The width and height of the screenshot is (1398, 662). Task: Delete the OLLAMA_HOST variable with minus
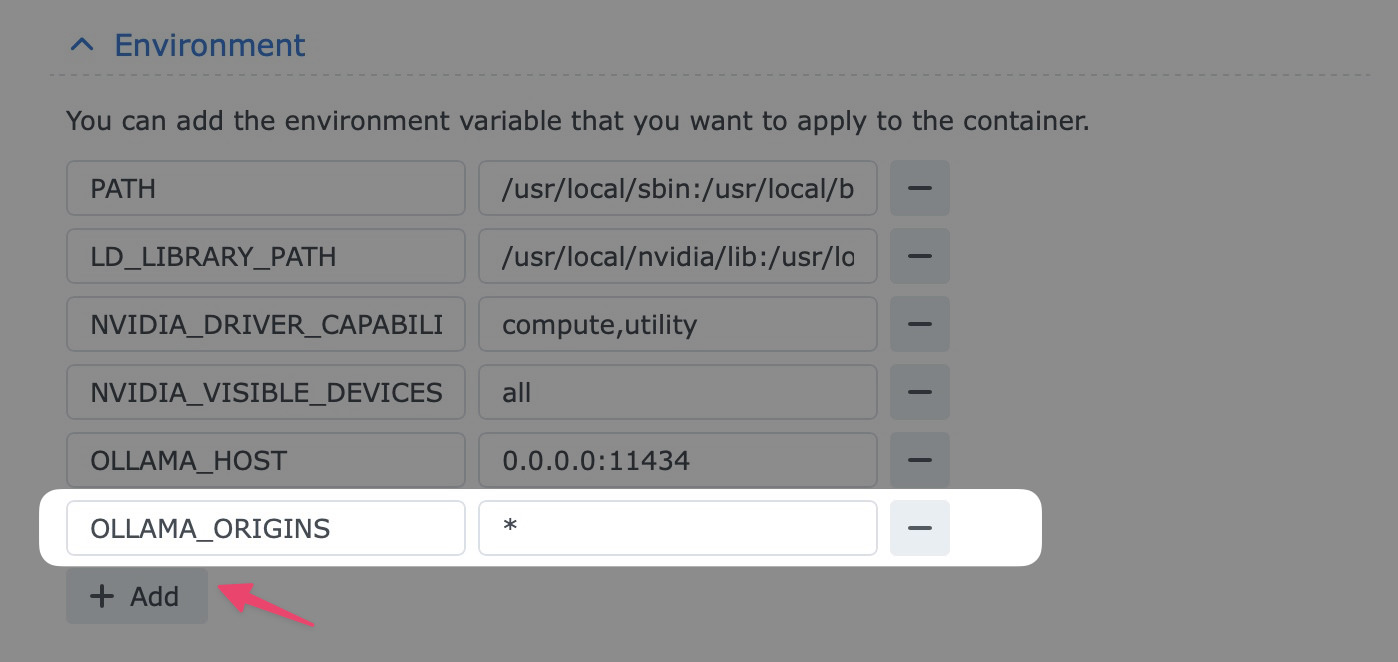click(919, 460)
